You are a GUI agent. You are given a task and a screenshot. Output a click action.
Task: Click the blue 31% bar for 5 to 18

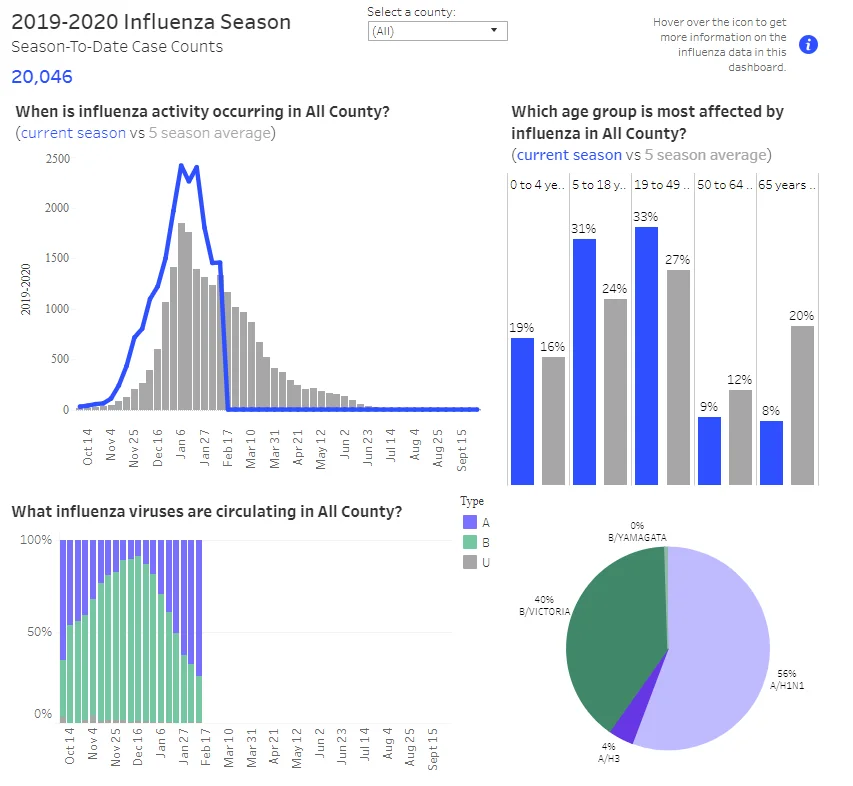click(x=584, y=362)
